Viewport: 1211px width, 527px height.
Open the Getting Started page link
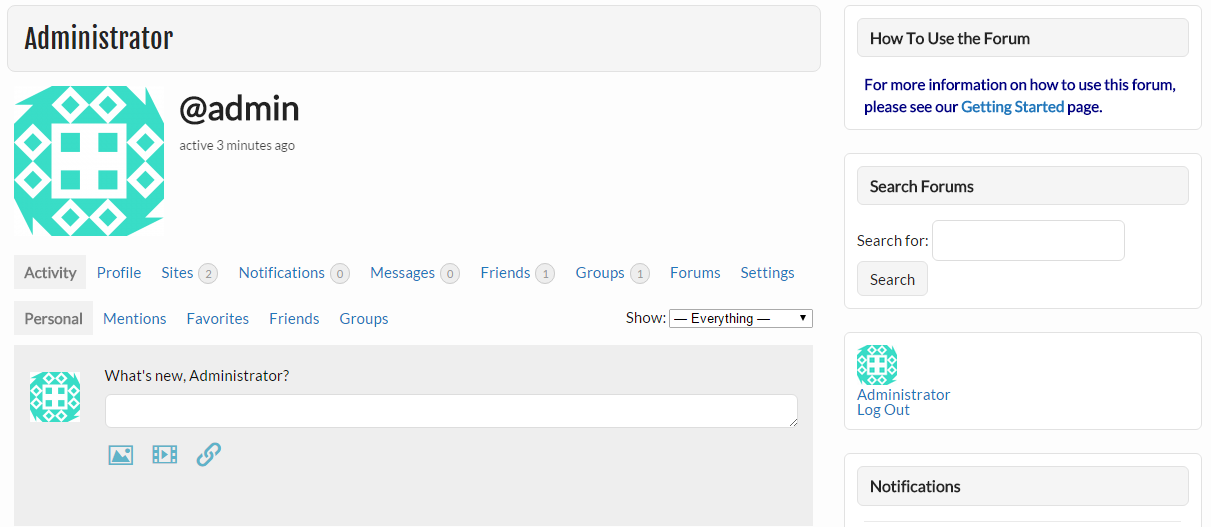tap(1012, 106)
